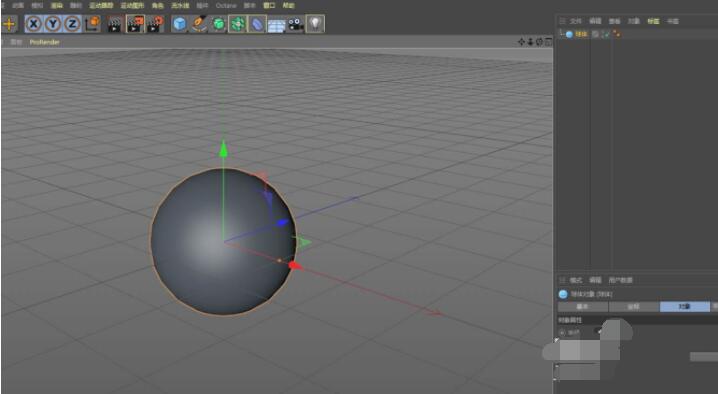Switch to the highlighted Object attribute tab
Viewport: 718px width, 394px height.
point(685,306)
